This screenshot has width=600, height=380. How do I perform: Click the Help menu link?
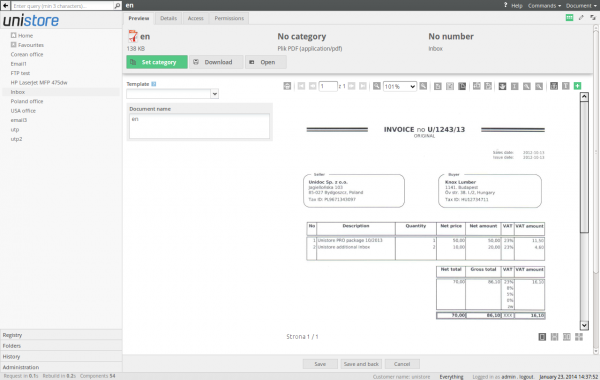517,6
